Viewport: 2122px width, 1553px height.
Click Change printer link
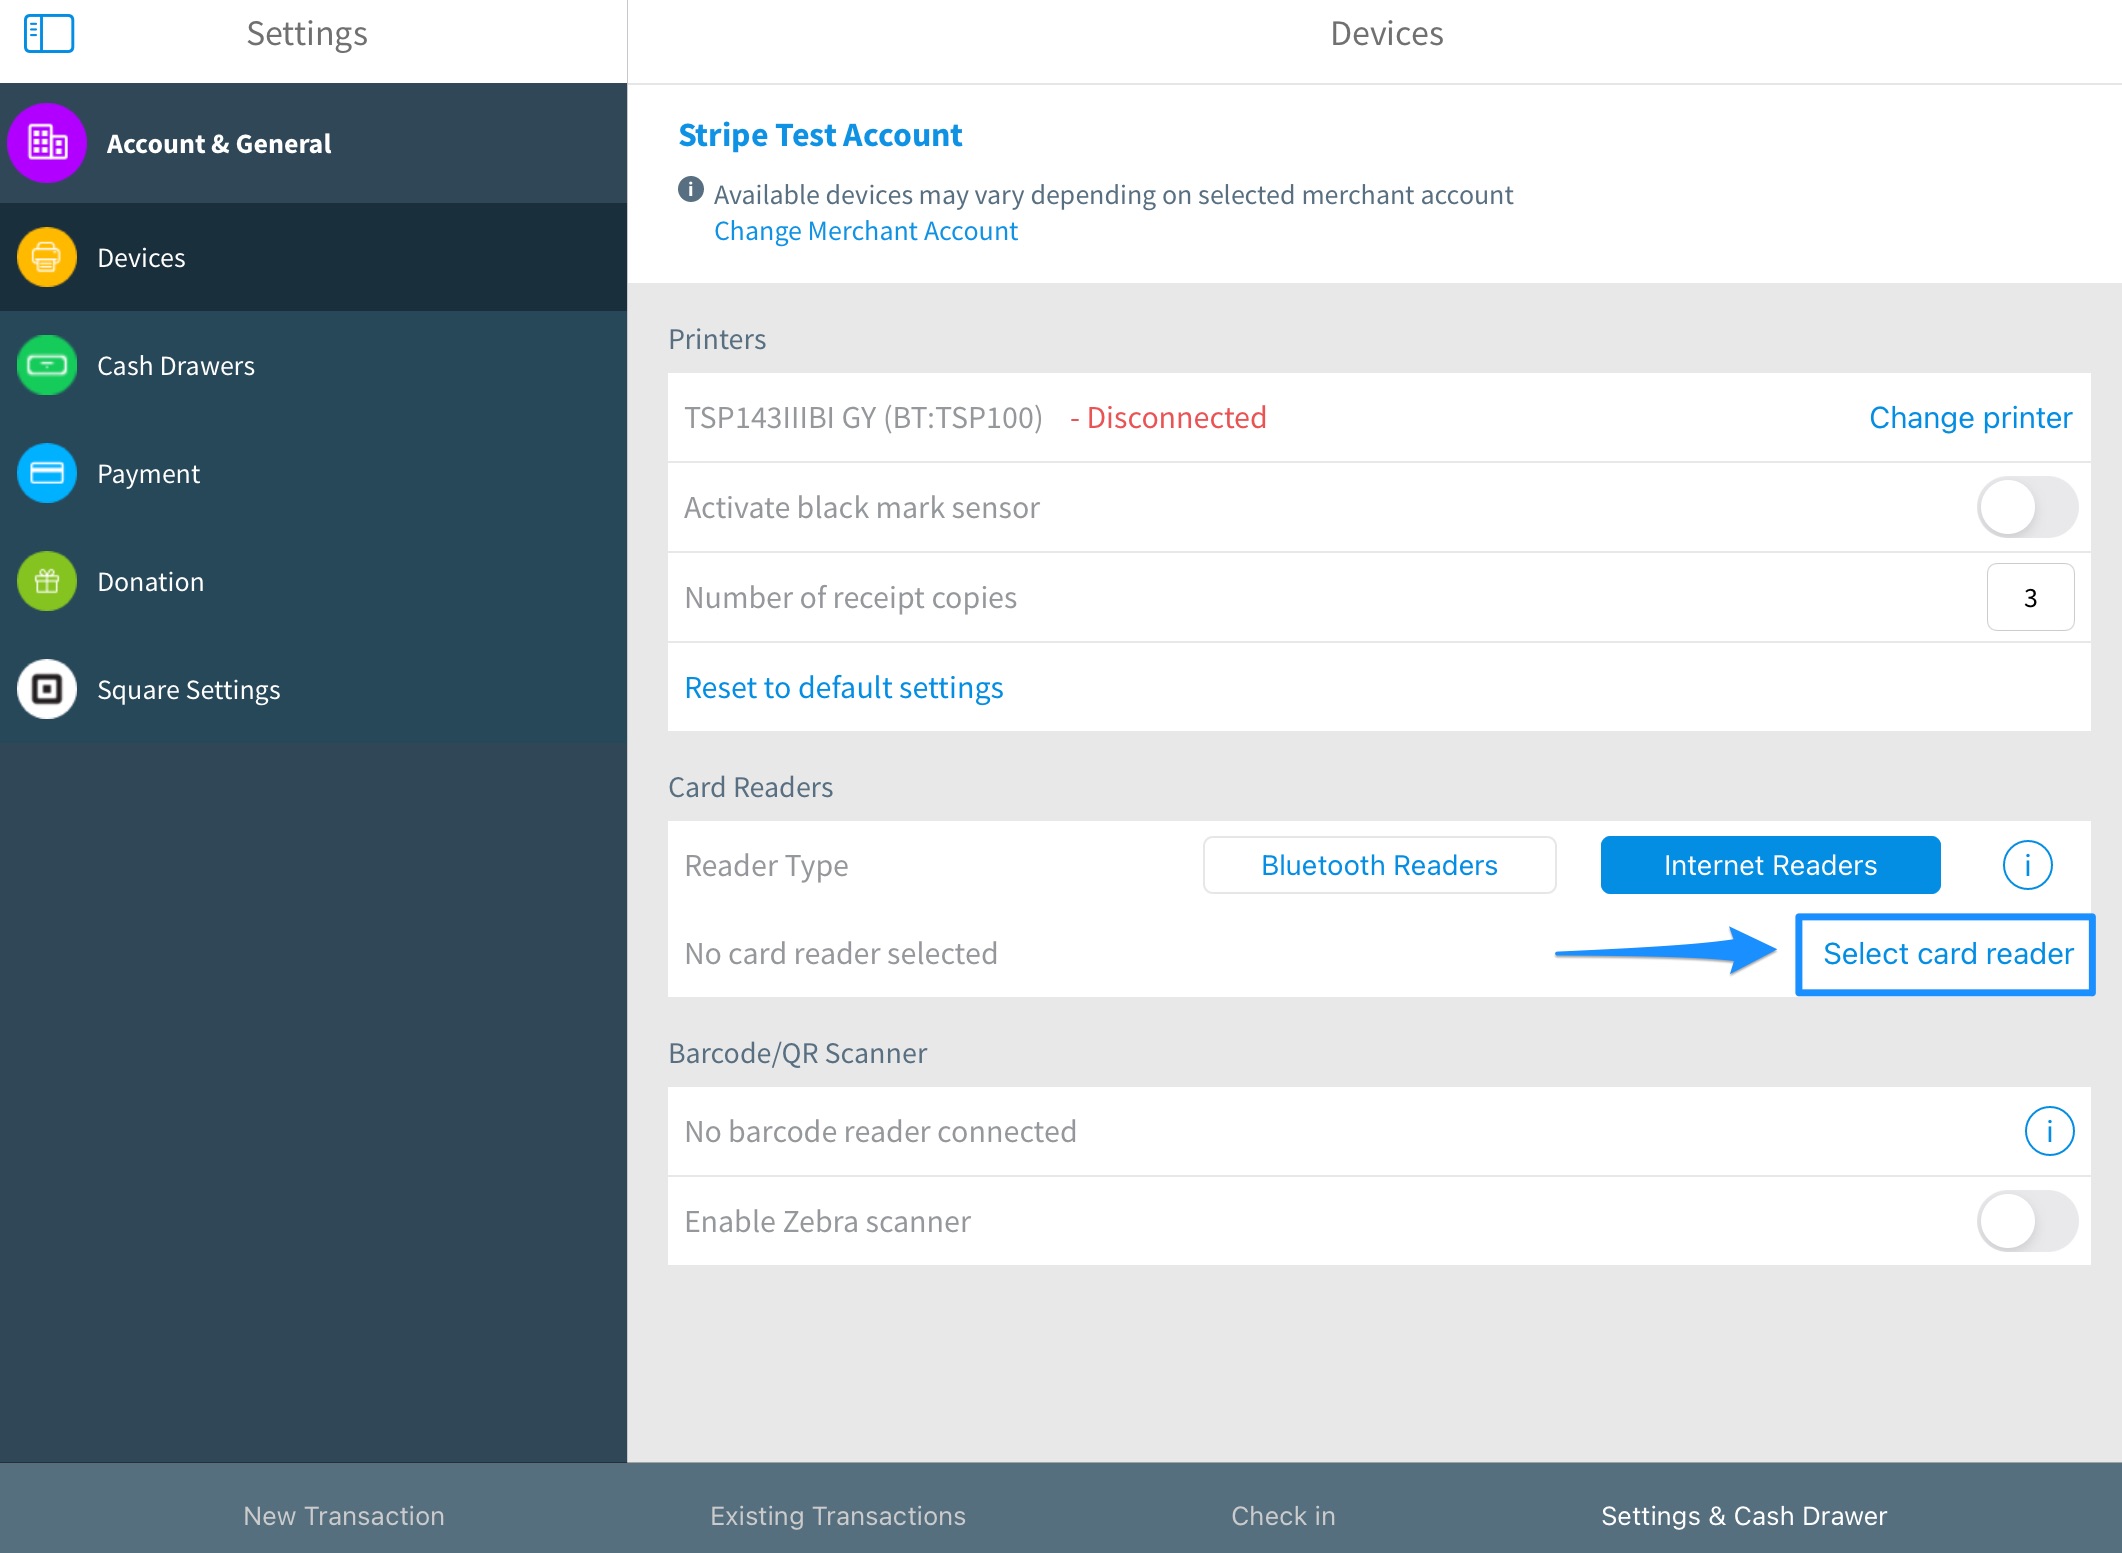click(1970, 418)
